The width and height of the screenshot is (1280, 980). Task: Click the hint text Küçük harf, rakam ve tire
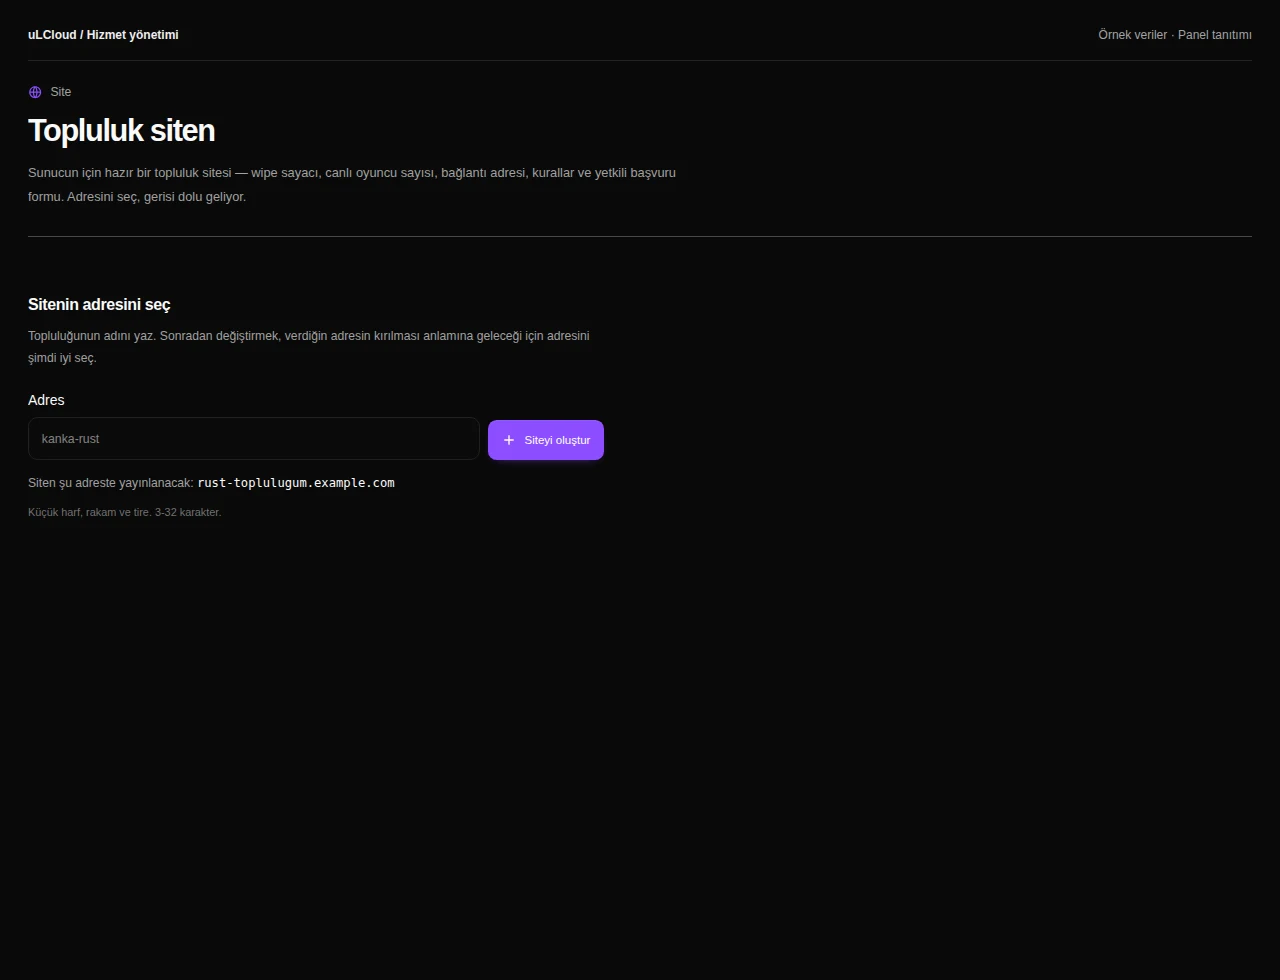pyautogui.click(x=124, y=512)
